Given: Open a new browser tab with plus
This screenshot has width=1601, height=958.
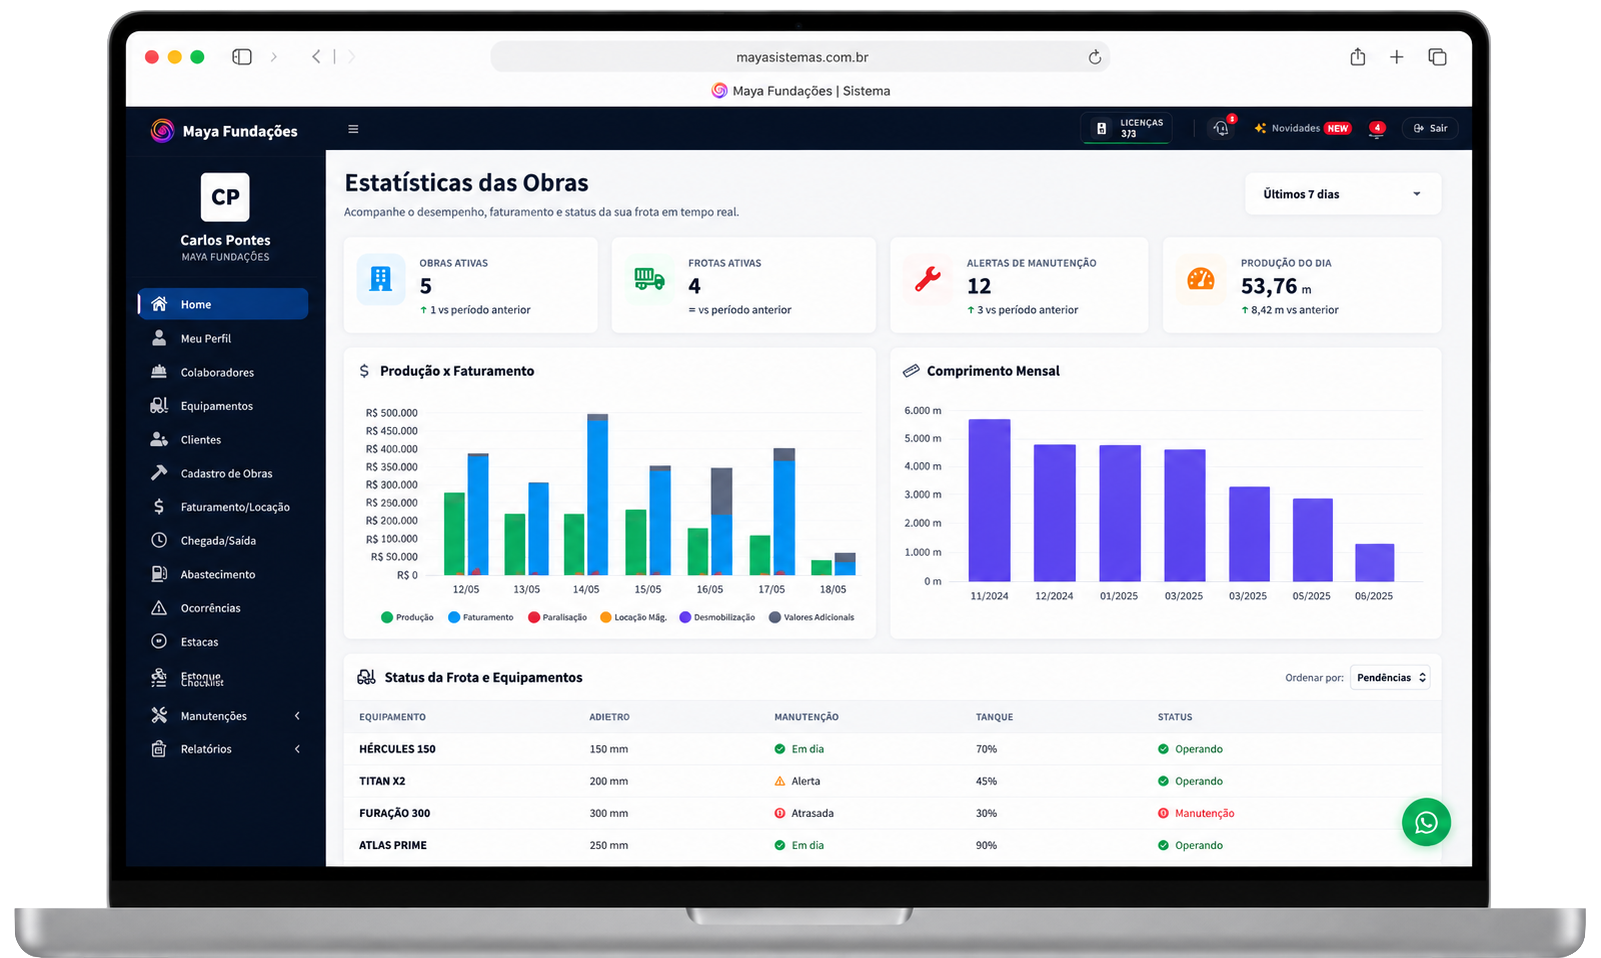Looking at the screenshot, I should [1397, 57].
